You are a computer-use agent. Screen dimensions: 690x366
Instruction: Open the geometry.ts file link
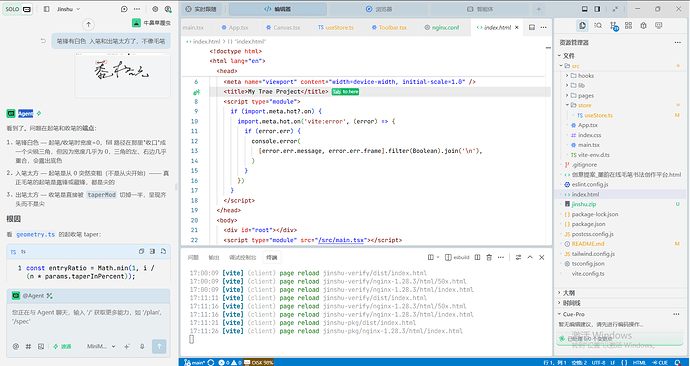click(x=36, y=234)
